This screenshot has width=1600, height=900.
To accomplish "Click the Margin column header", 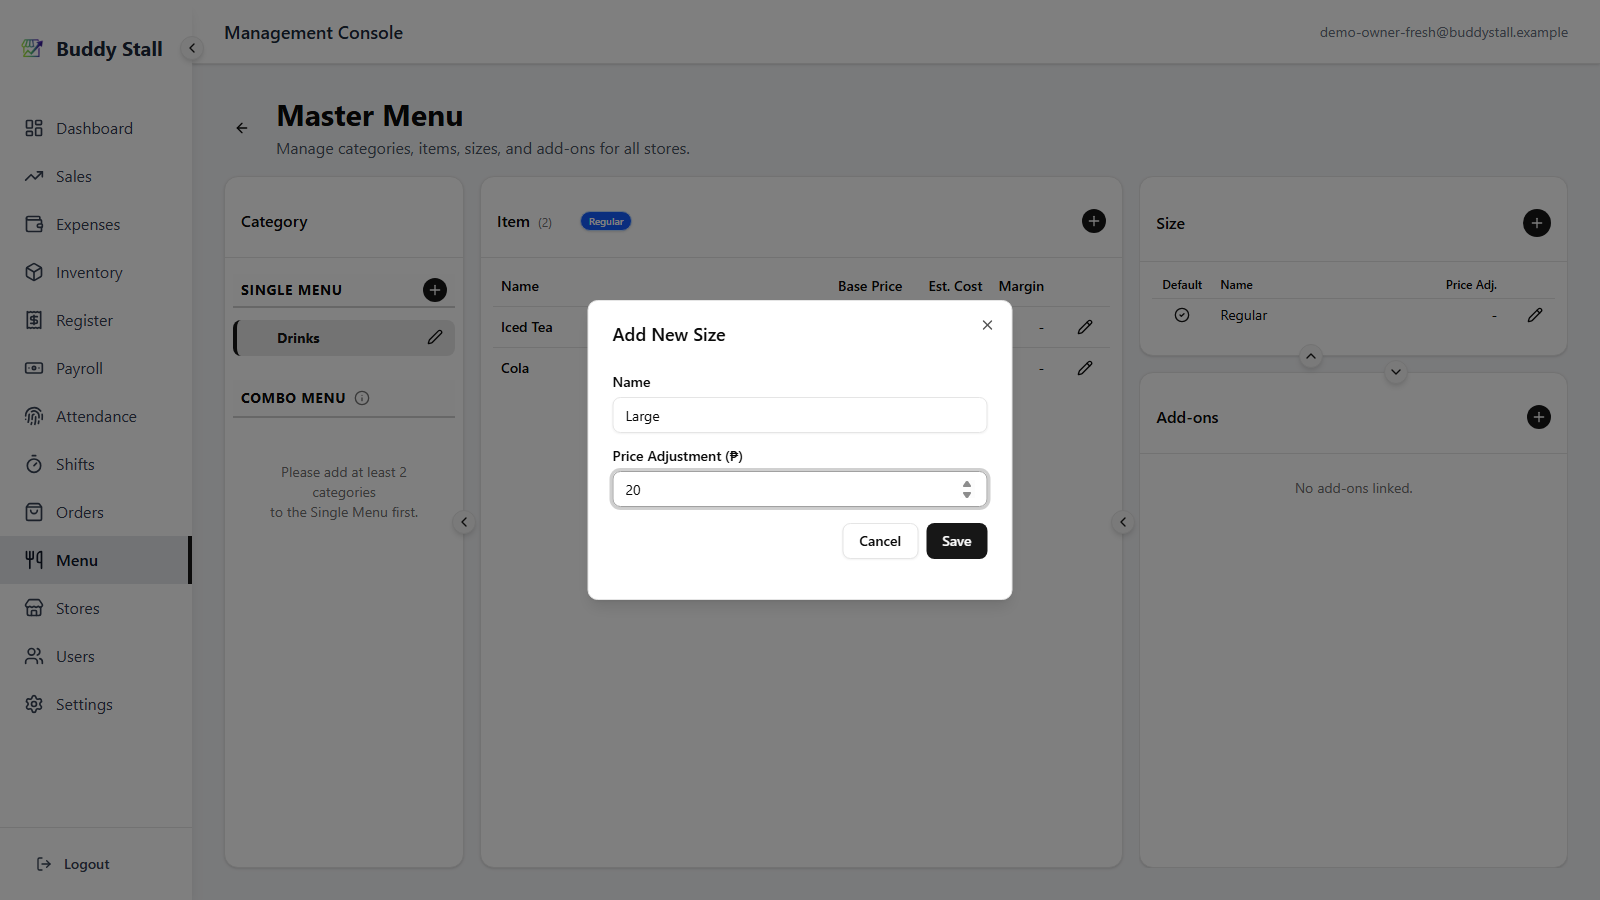I will (1021, 286).
